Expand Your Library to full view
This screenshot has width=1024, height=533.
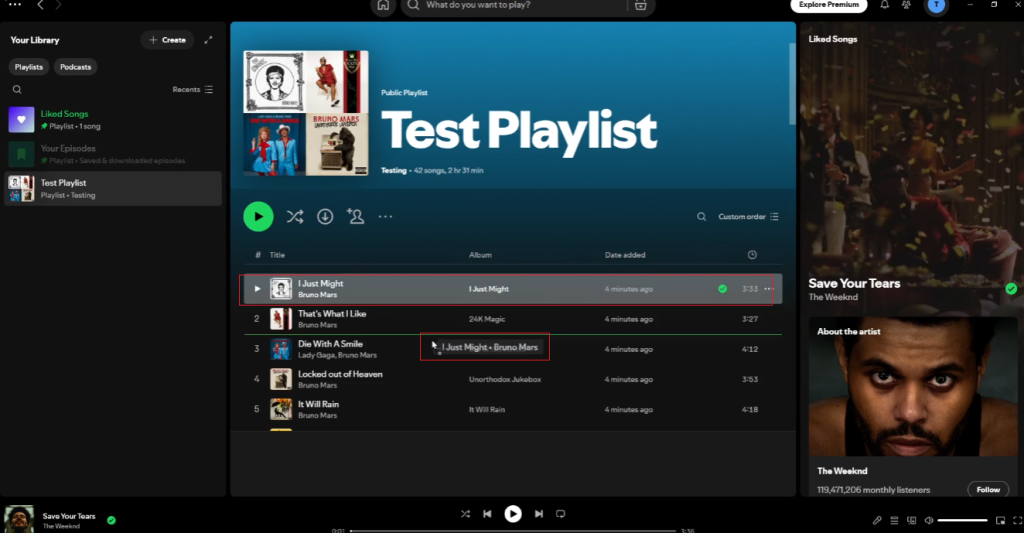click(208, 40)
